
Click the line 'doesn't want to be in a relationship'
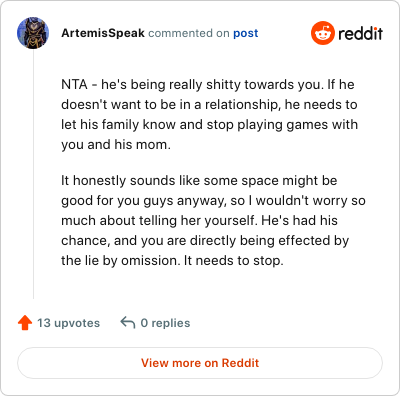coord(169,104)
